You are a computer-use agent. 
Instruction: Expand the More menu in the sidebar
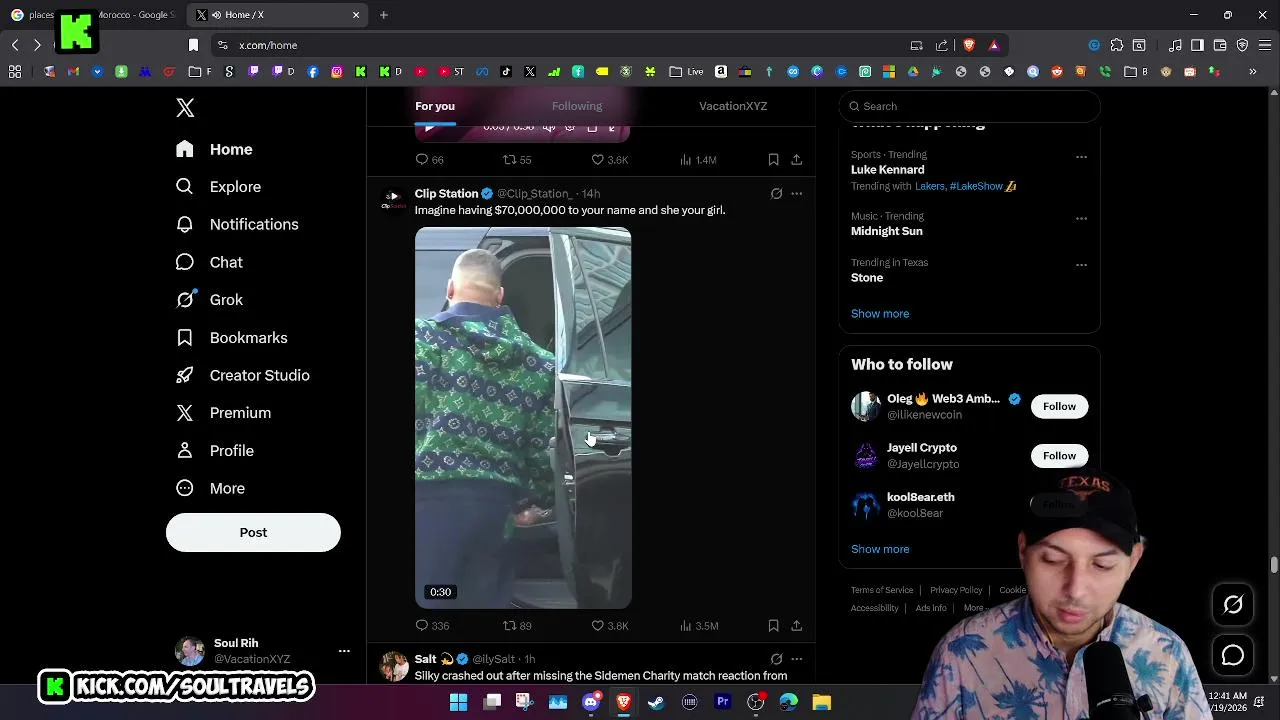coord(210,488)
